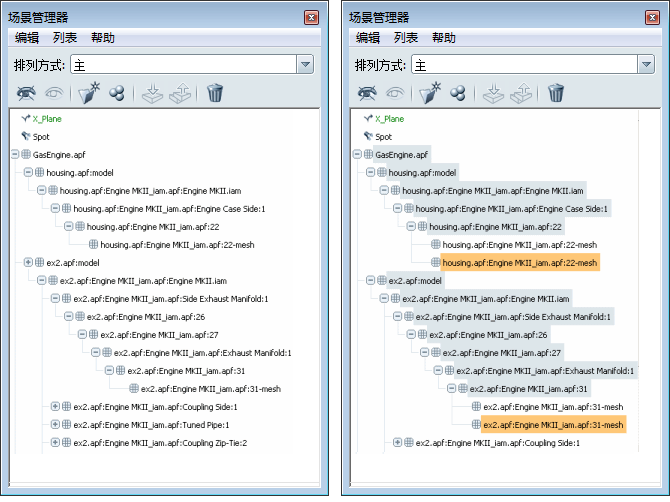The width and height of the screenshot is (670, 502).
Task: Click three-spheres group icon in right panel toolbar
Action: pyautogui.click(x=458, y=93)
